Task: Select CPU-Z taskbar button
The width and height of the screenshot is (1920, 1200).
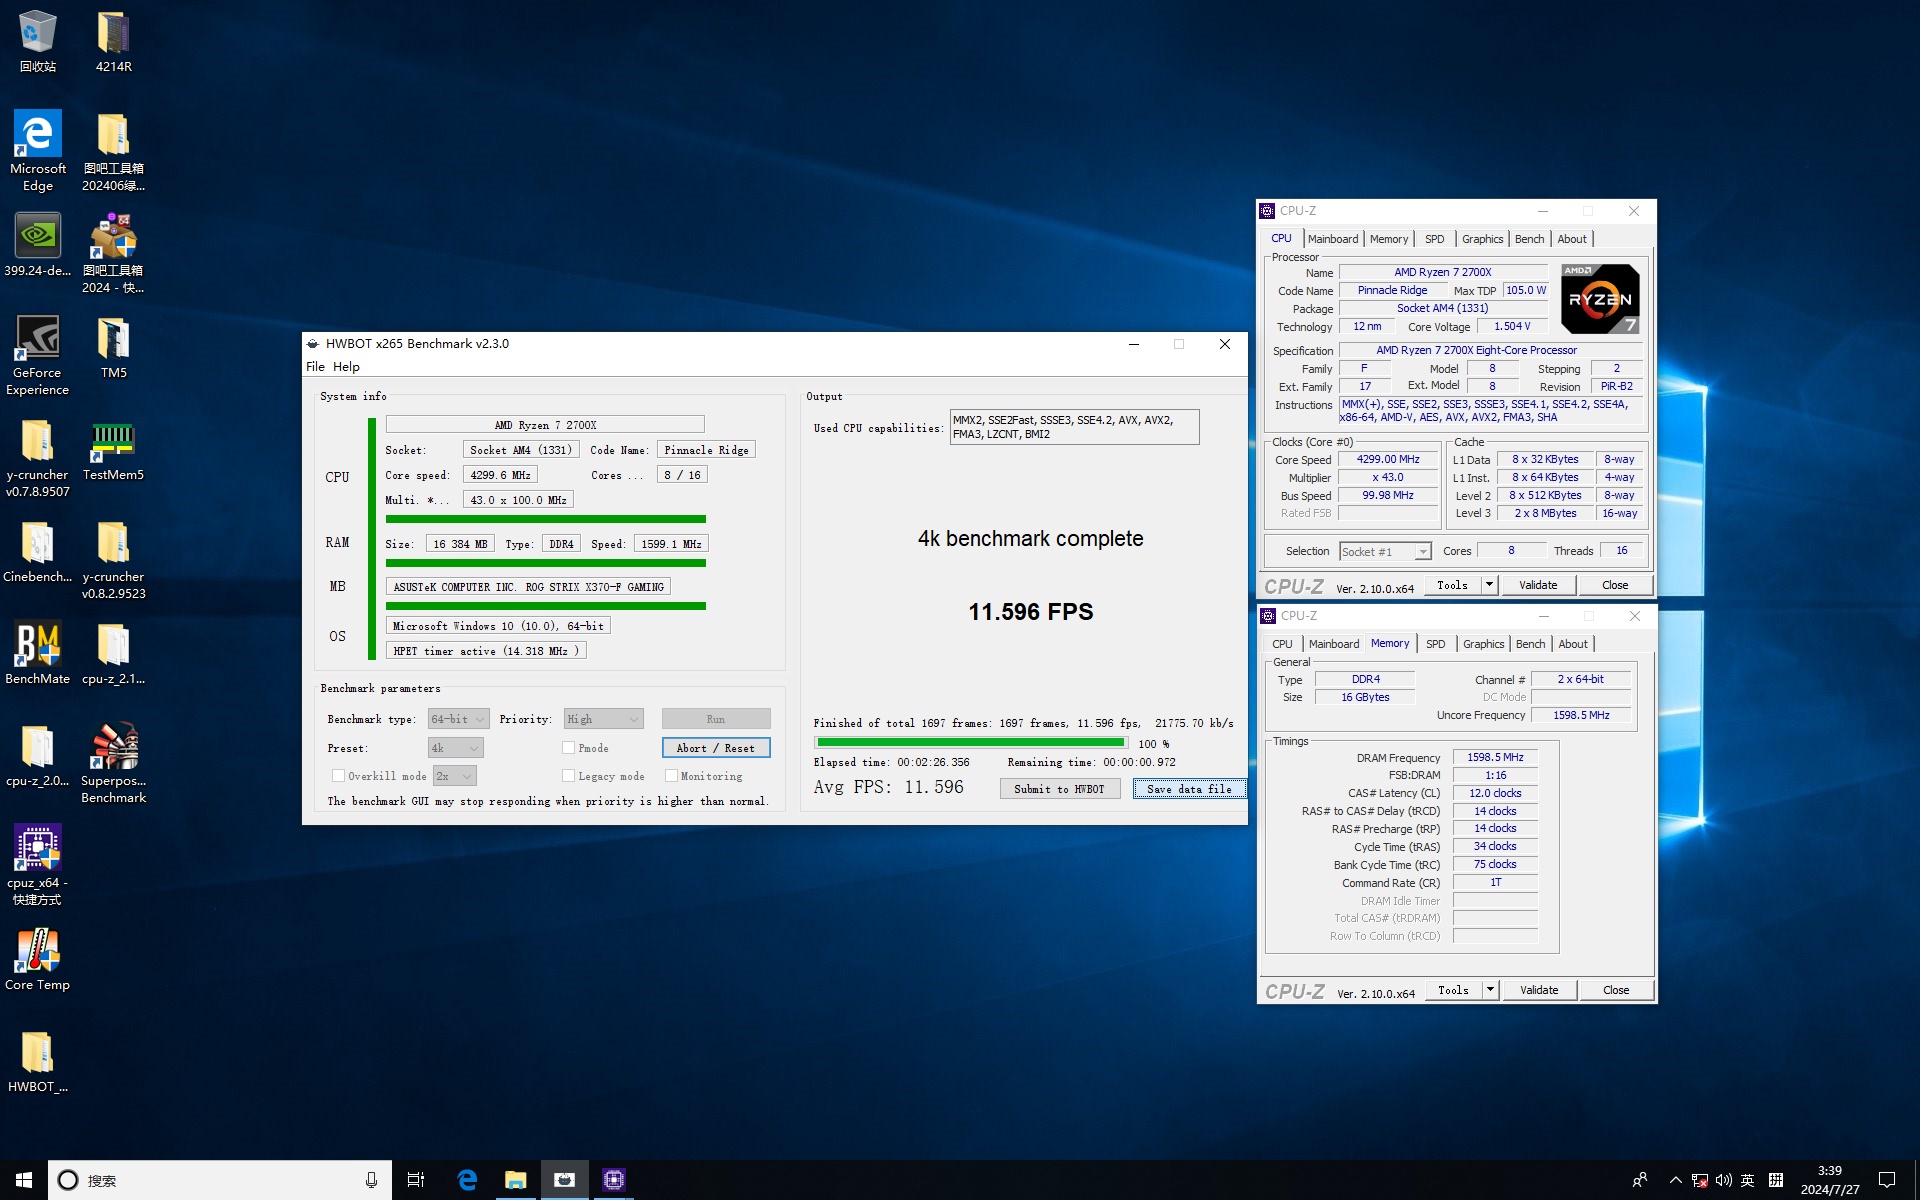Action: pos(613,1180)
